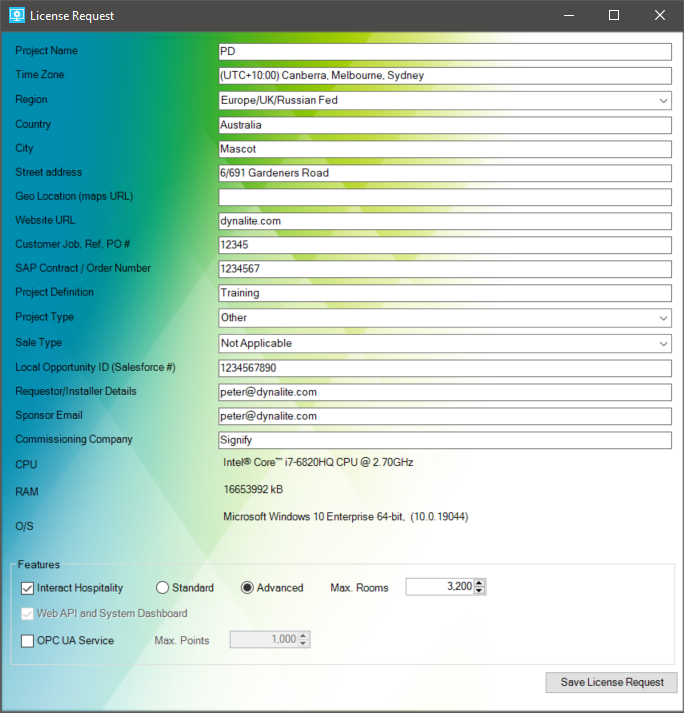The image size is (684, 713).
Task: Click the Website URL field
Action: 445,221
